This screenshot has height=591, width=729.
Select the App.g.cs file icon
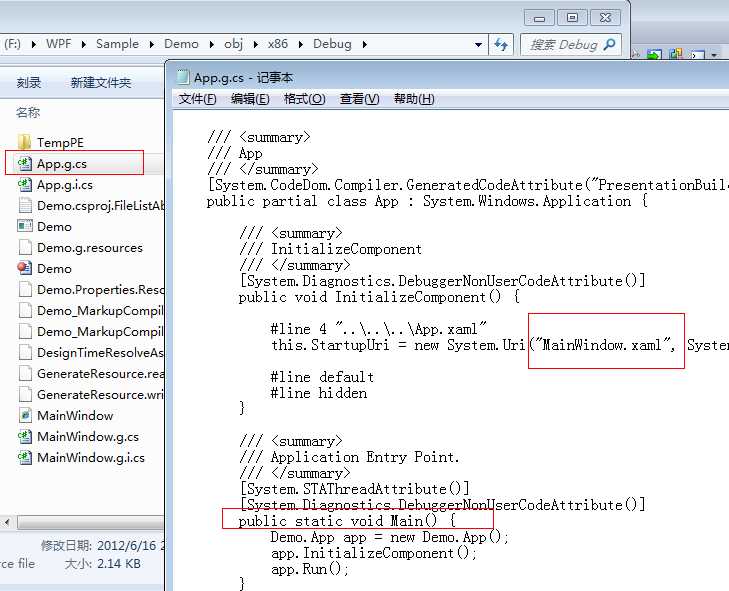coord(24,164)
